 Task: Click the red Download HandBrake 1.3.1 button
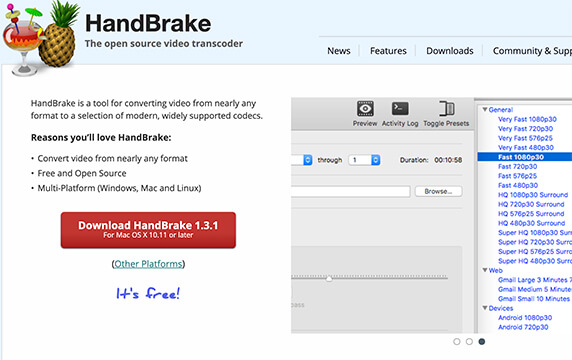tap(148, 230)
